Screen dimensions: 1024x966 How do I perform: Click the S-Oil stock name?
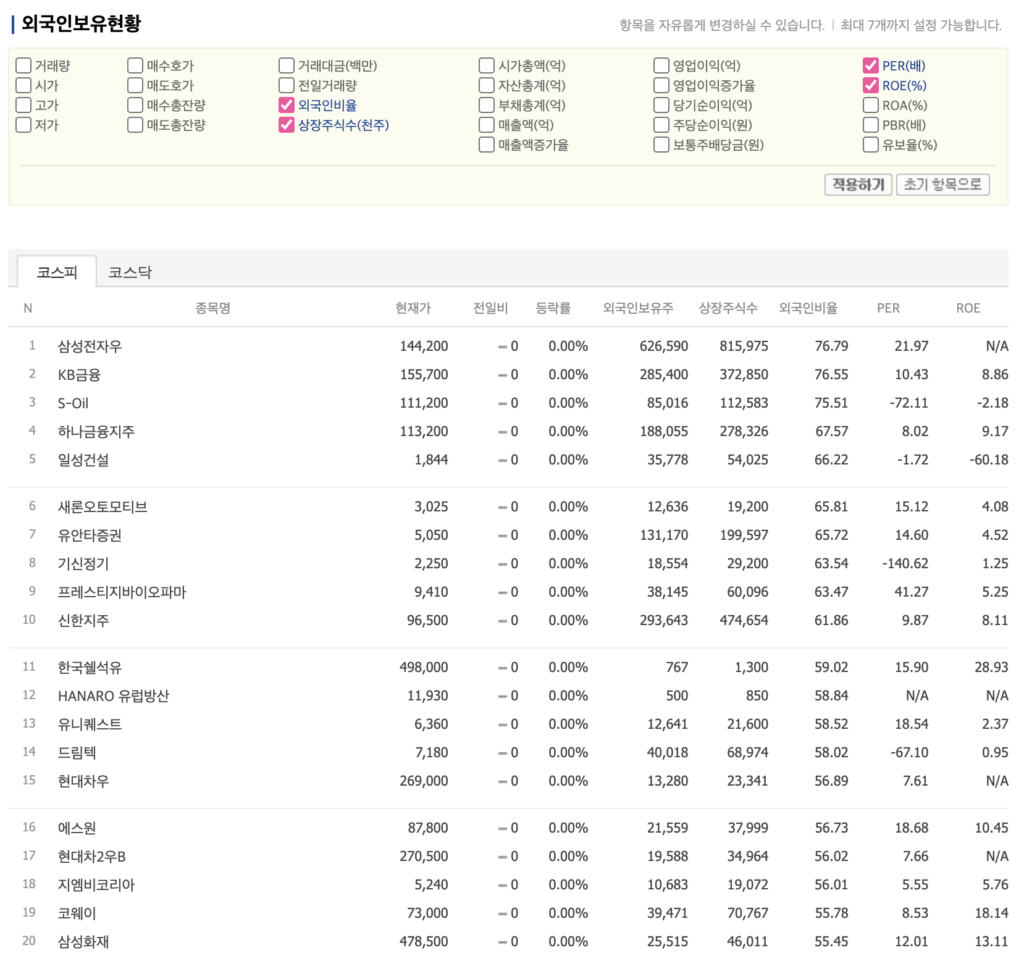[73, 403]
